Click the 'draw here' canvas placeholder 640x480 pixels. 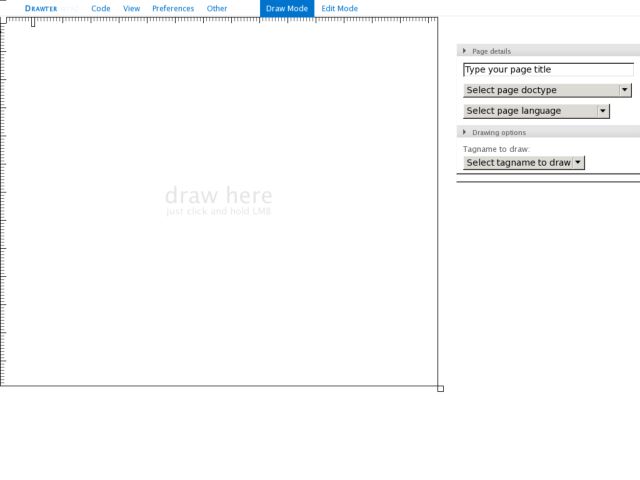(218, 200)
